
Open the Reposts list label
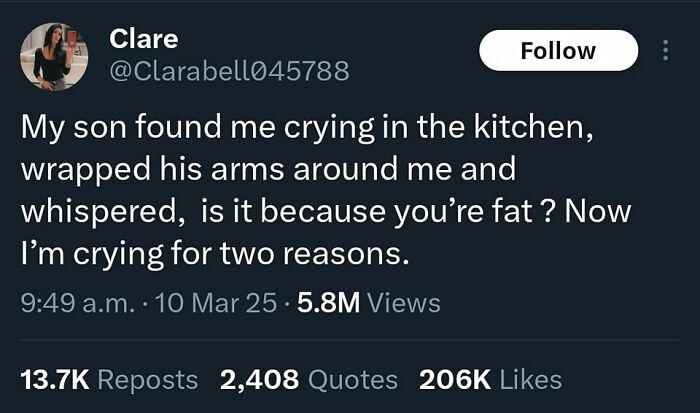point(149,379)
